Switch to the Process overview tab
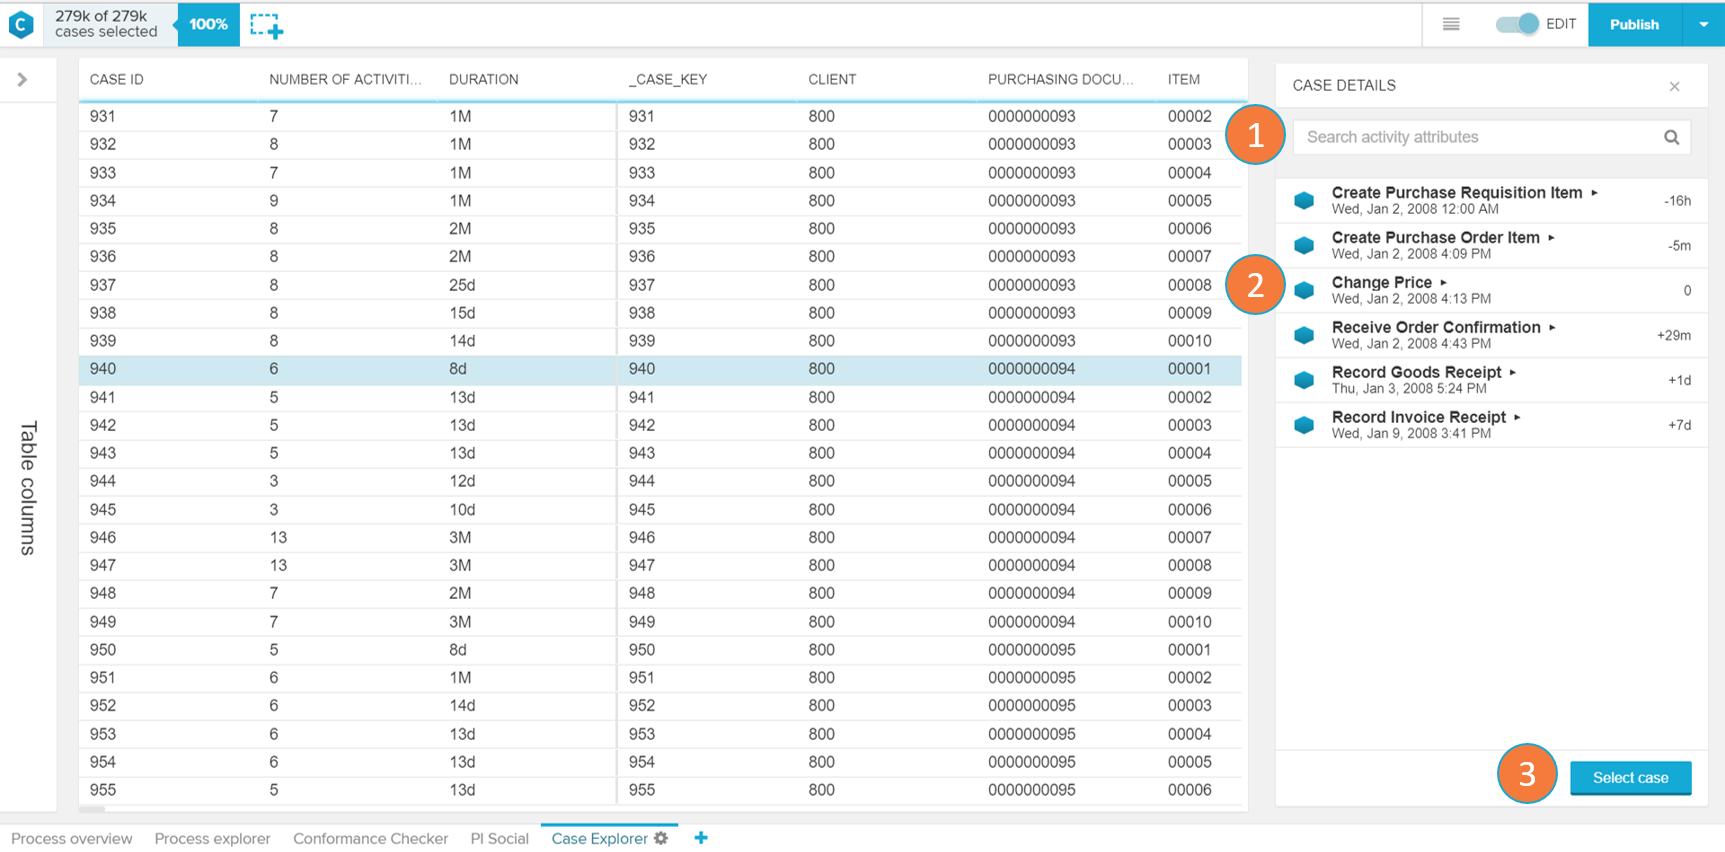The height and width of the screenshot is (852, 1725). point(71,838)
